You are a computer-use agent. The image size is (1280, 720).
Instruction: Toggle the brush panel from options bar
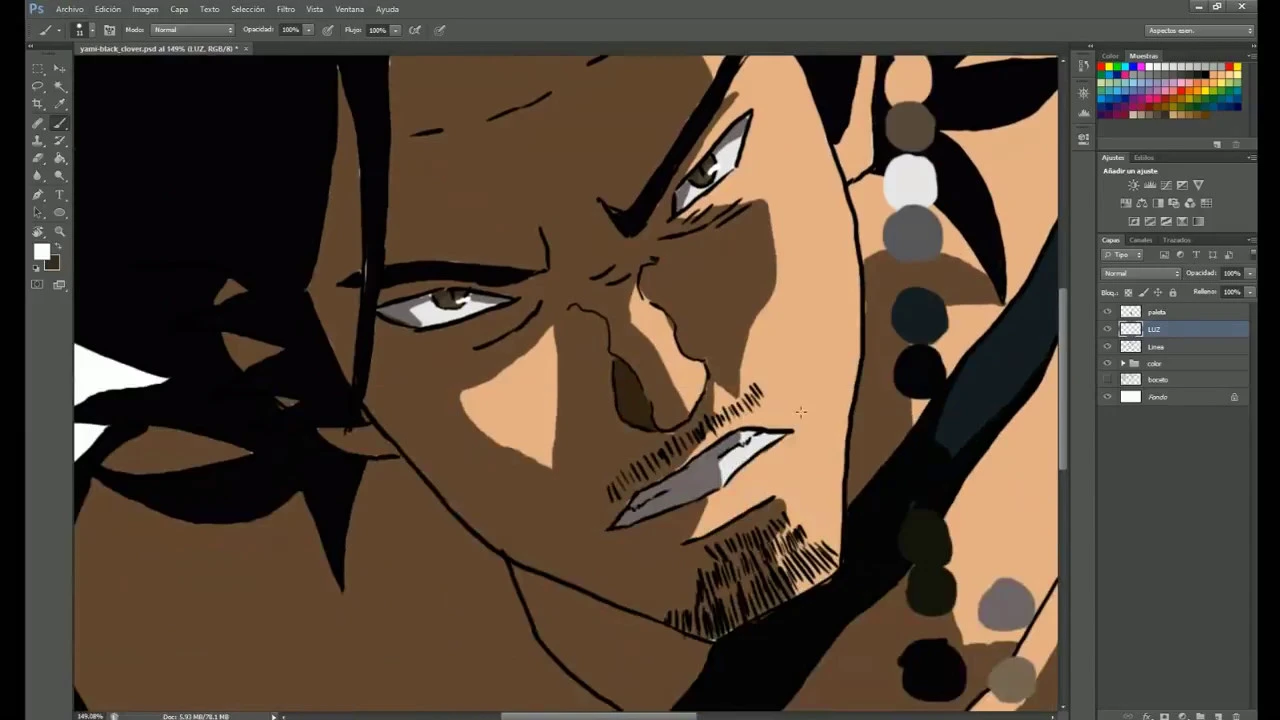coord(110,30)
